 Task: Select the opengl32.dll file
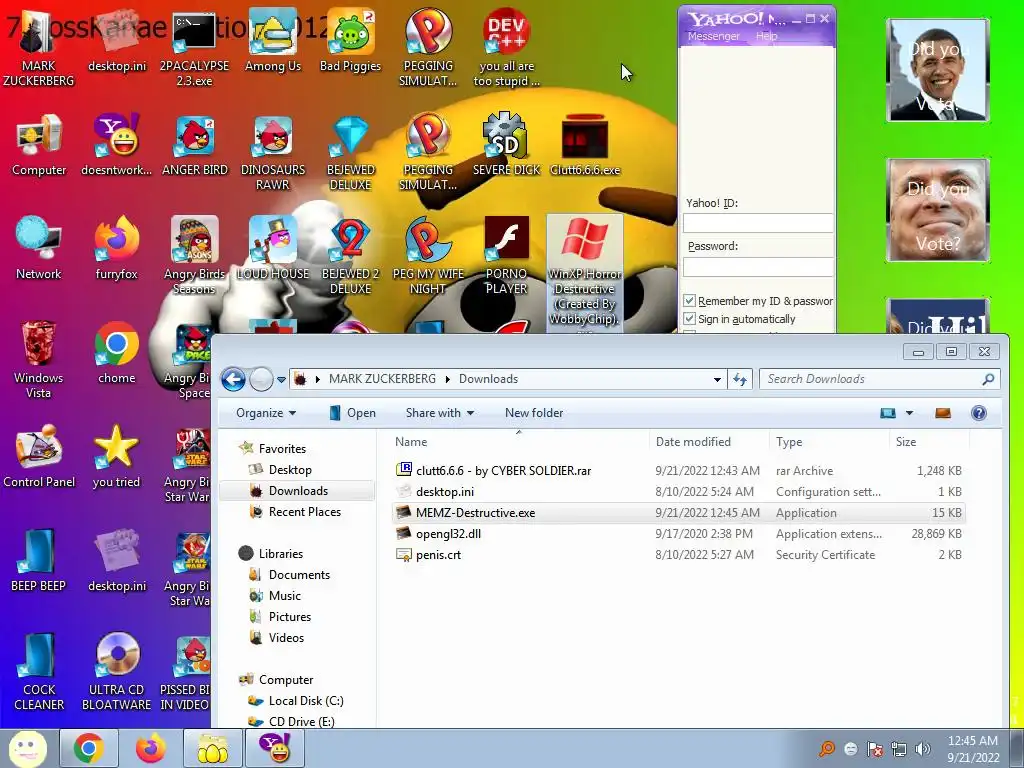[x=679, y=534]
